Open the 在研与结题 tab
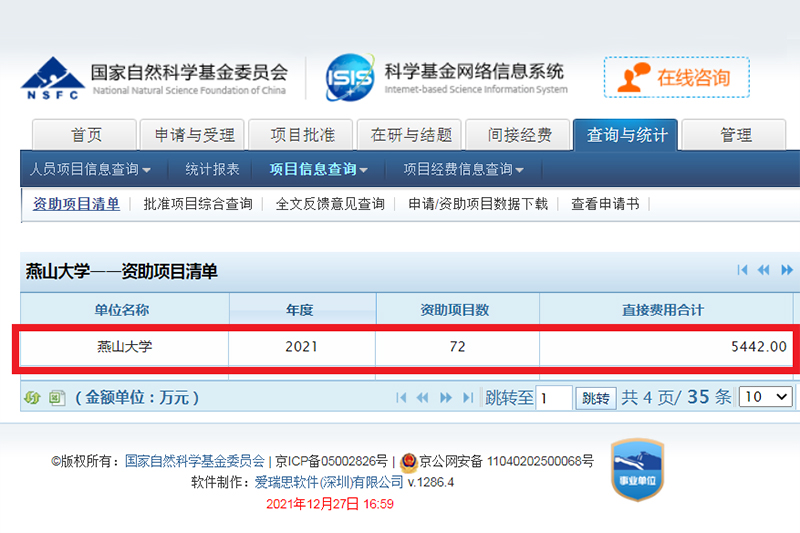The width and height of the screenshot is (800, 533). pyautogui.click(x=411, y=135)
